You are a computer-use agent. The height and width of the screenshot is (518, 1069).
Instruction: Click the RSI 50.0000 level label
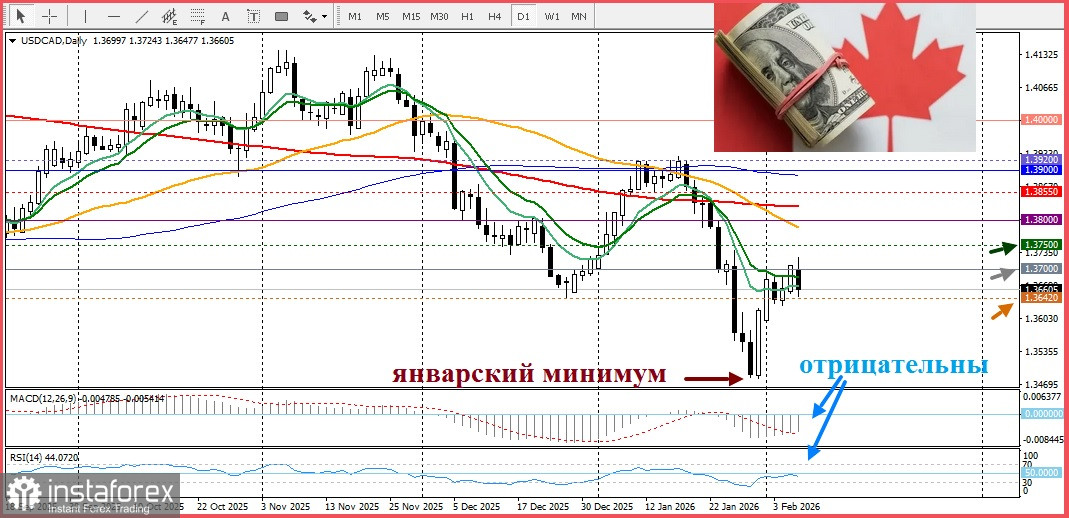(1042, 472)
